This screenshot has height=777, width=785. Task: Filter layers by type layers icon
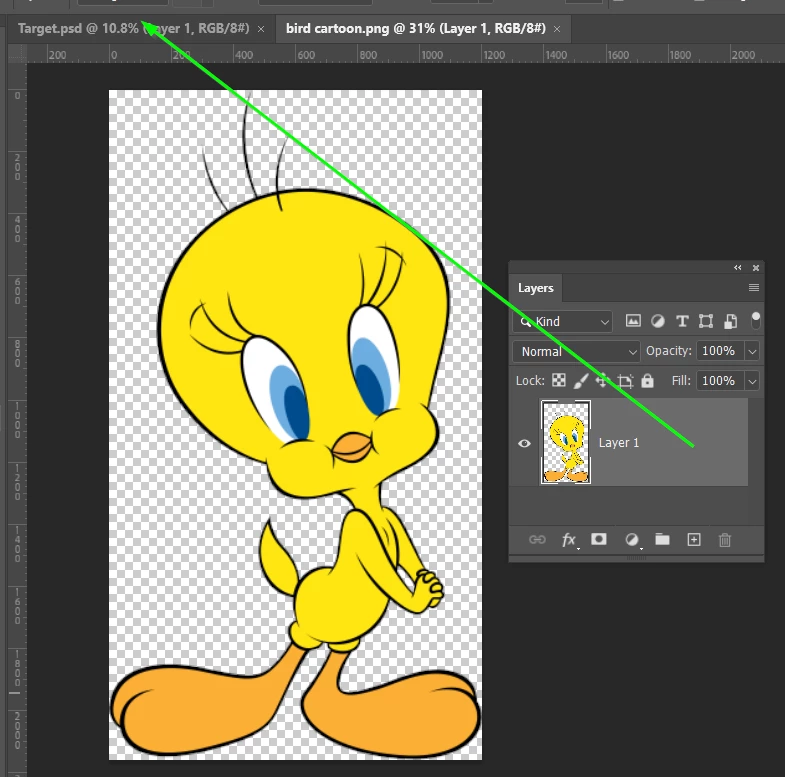(682, 321)
